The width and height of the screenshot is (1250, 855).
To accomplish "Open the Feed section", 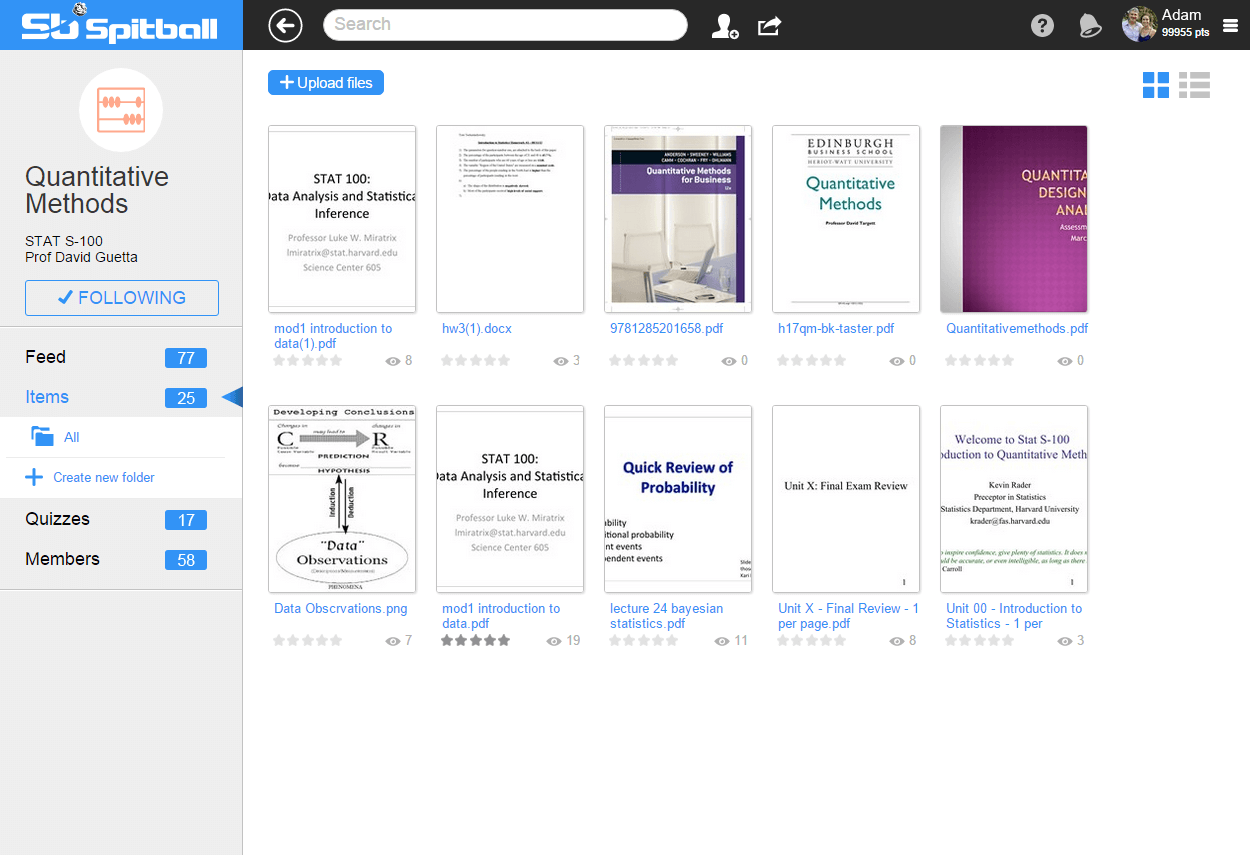I will [46, 357].
